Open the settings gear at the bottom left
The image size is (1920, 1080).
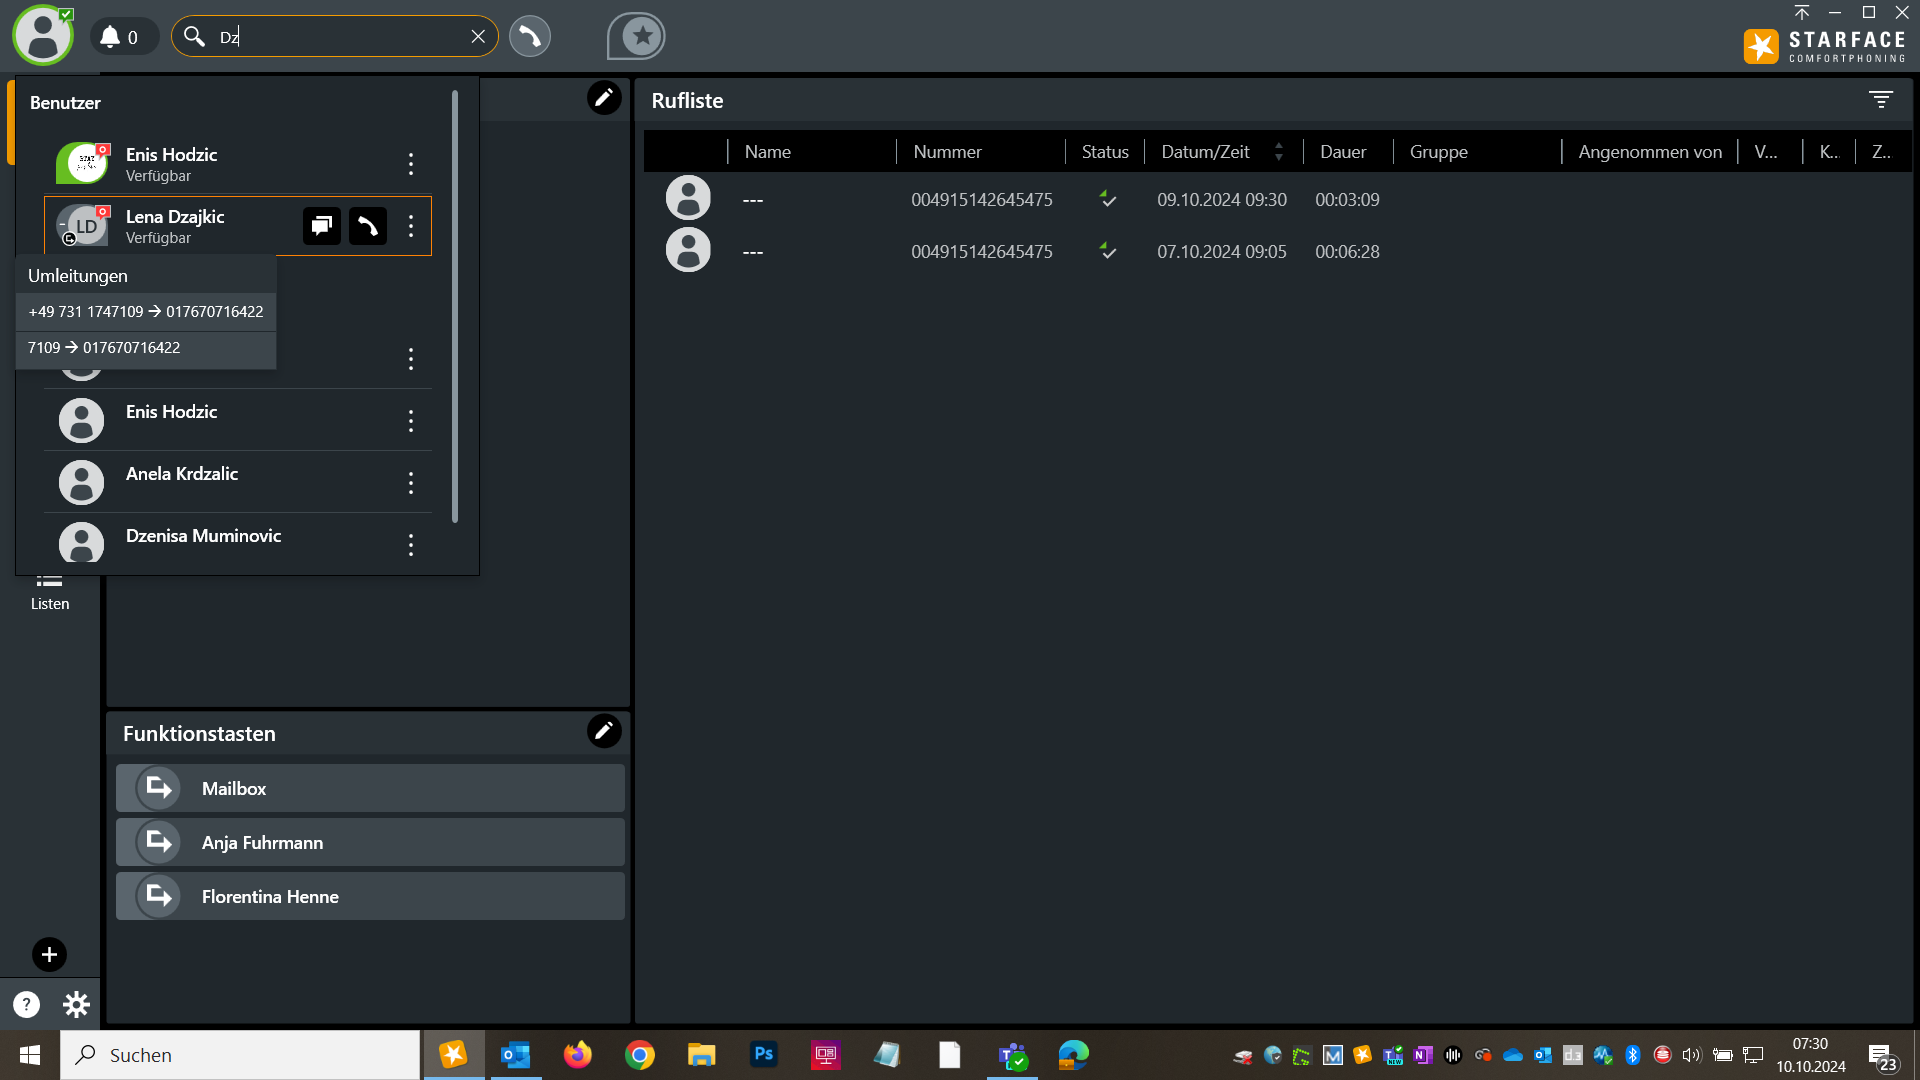click(76, 1004)
